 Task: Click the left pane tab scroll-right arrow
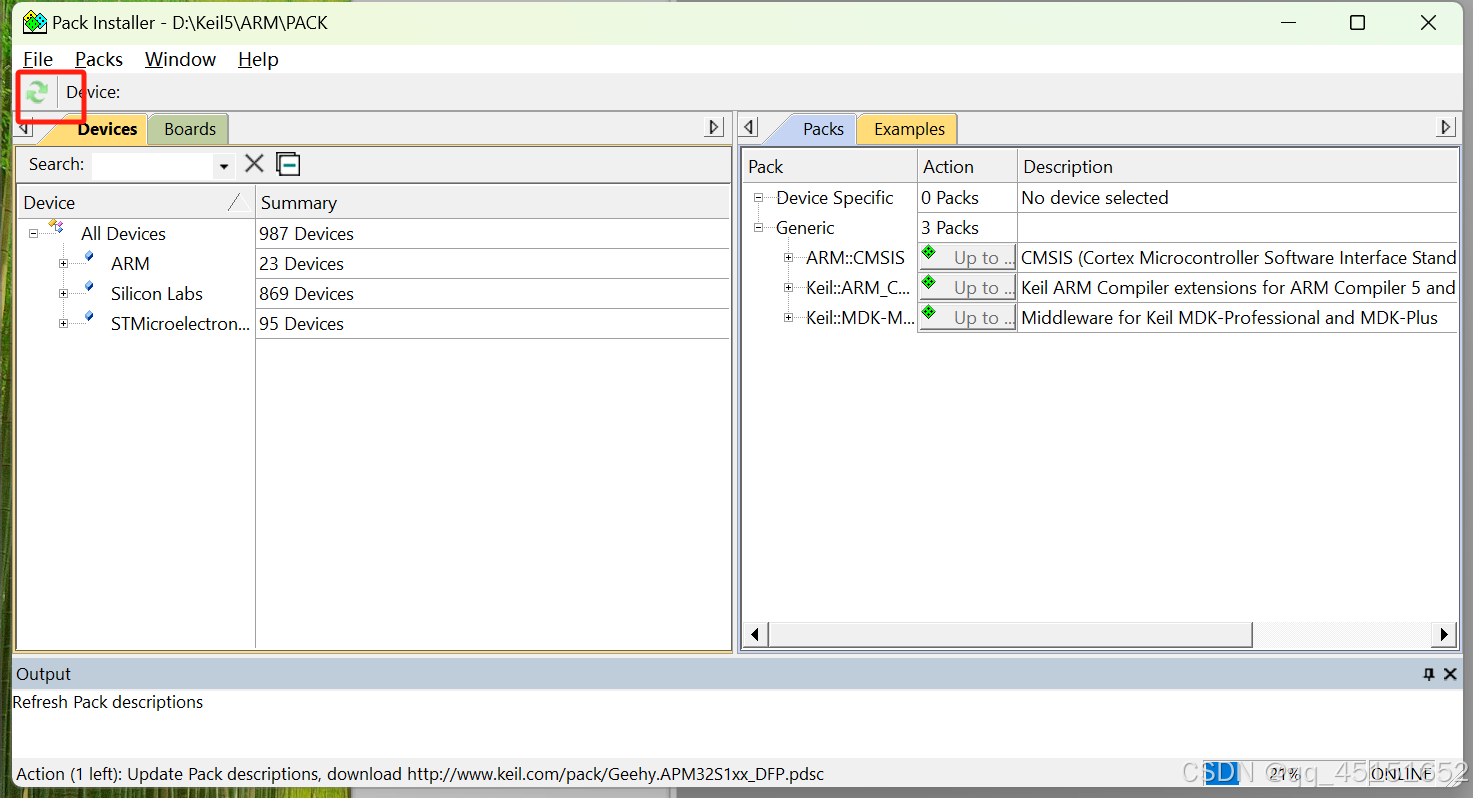714,127
